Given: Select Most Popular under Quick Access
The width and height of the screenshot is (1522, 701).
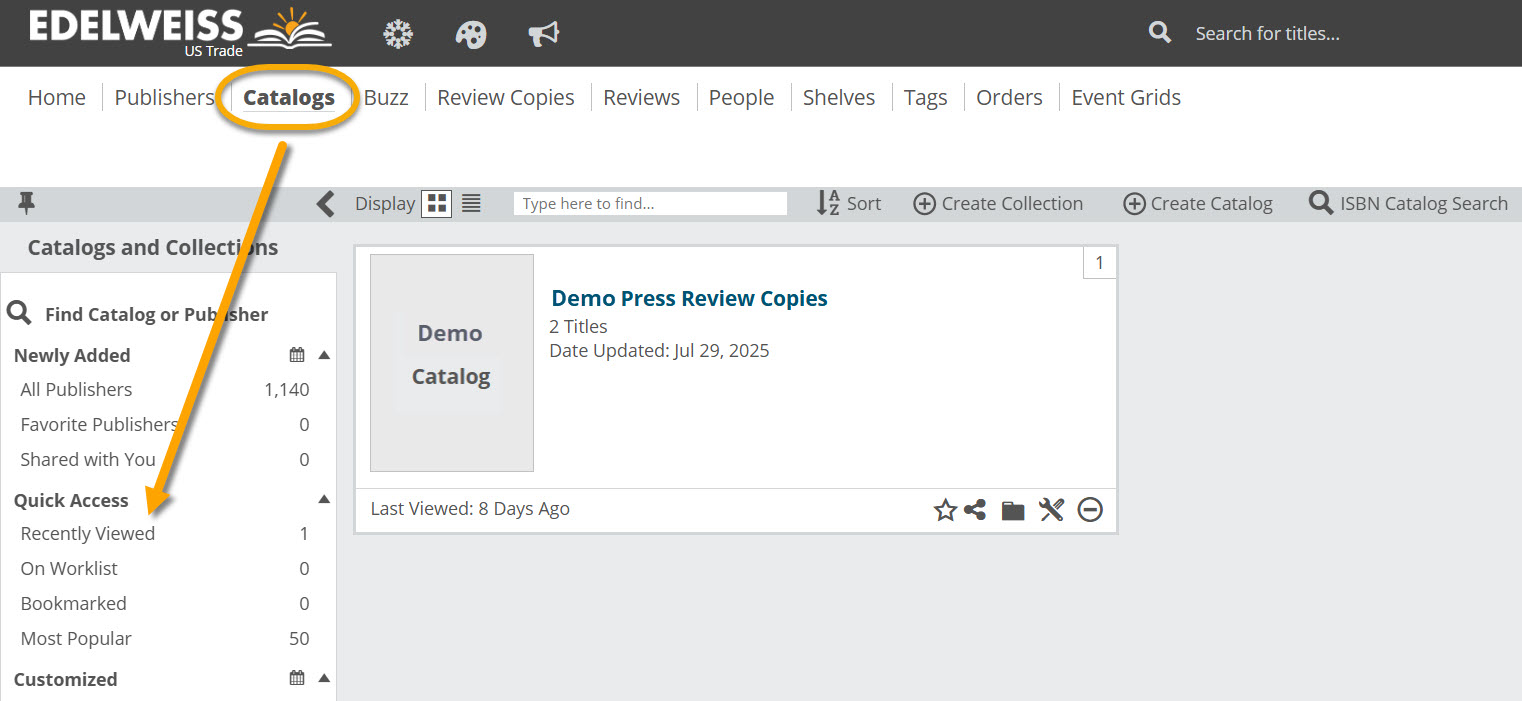Looking at the screenshot, I should click(x=76, y=639).
